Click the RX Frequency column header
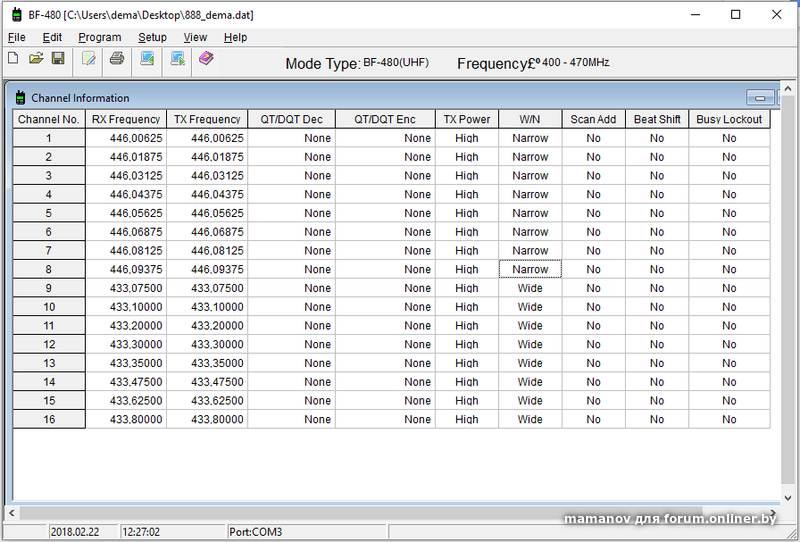800x542 pixels. click(126, 119)
